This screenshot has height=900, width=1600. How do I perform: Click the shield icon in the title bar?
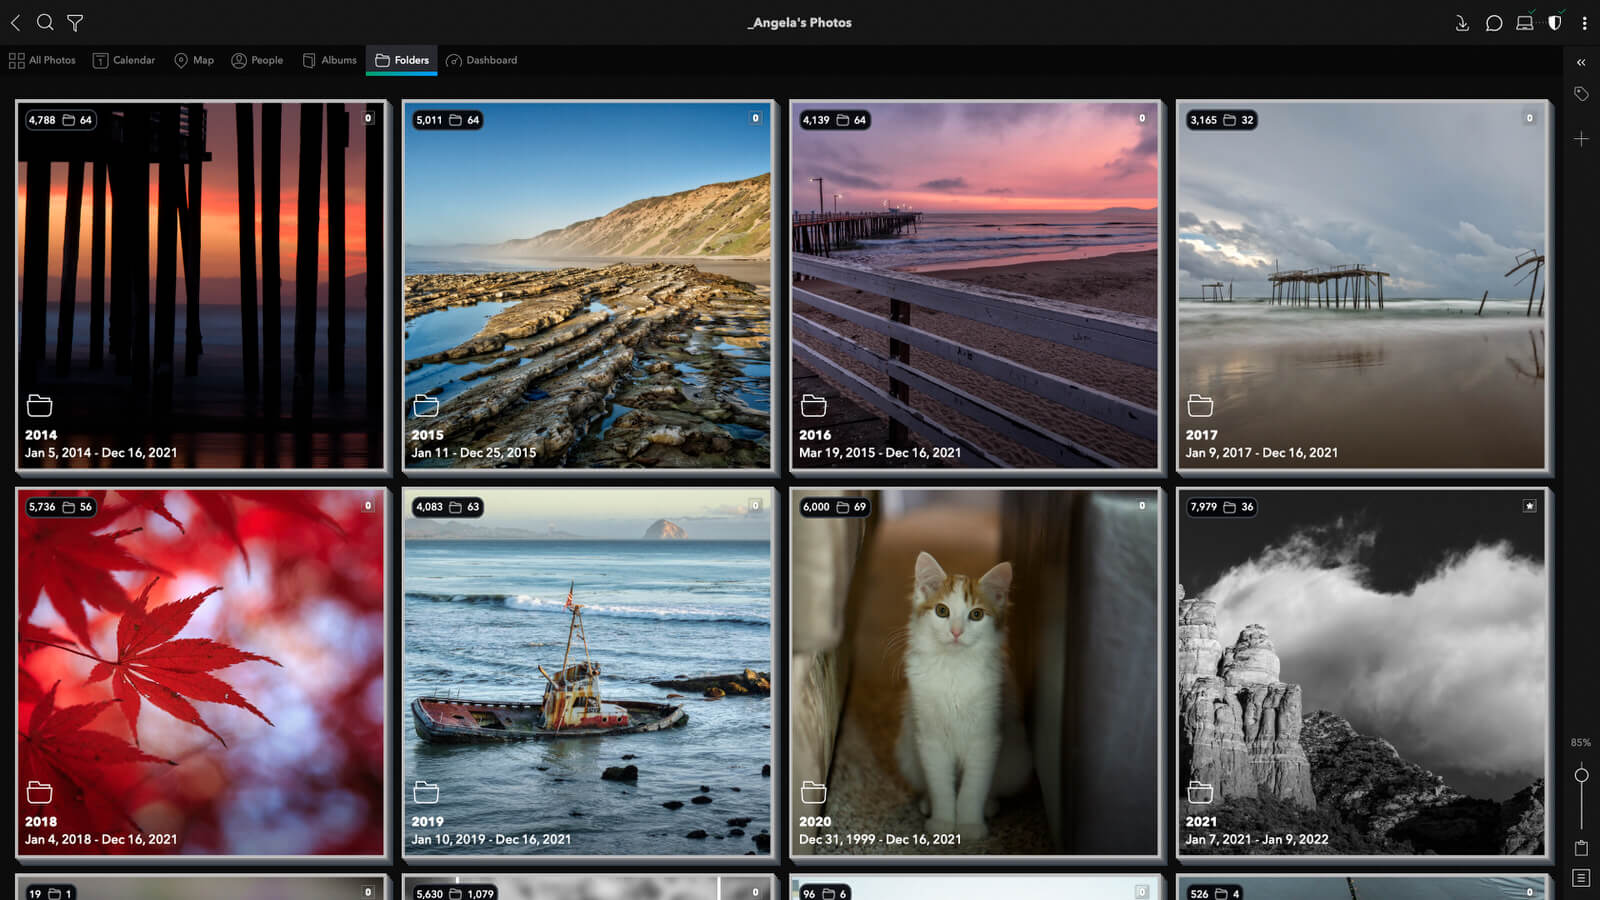[x=1555, y=22]
